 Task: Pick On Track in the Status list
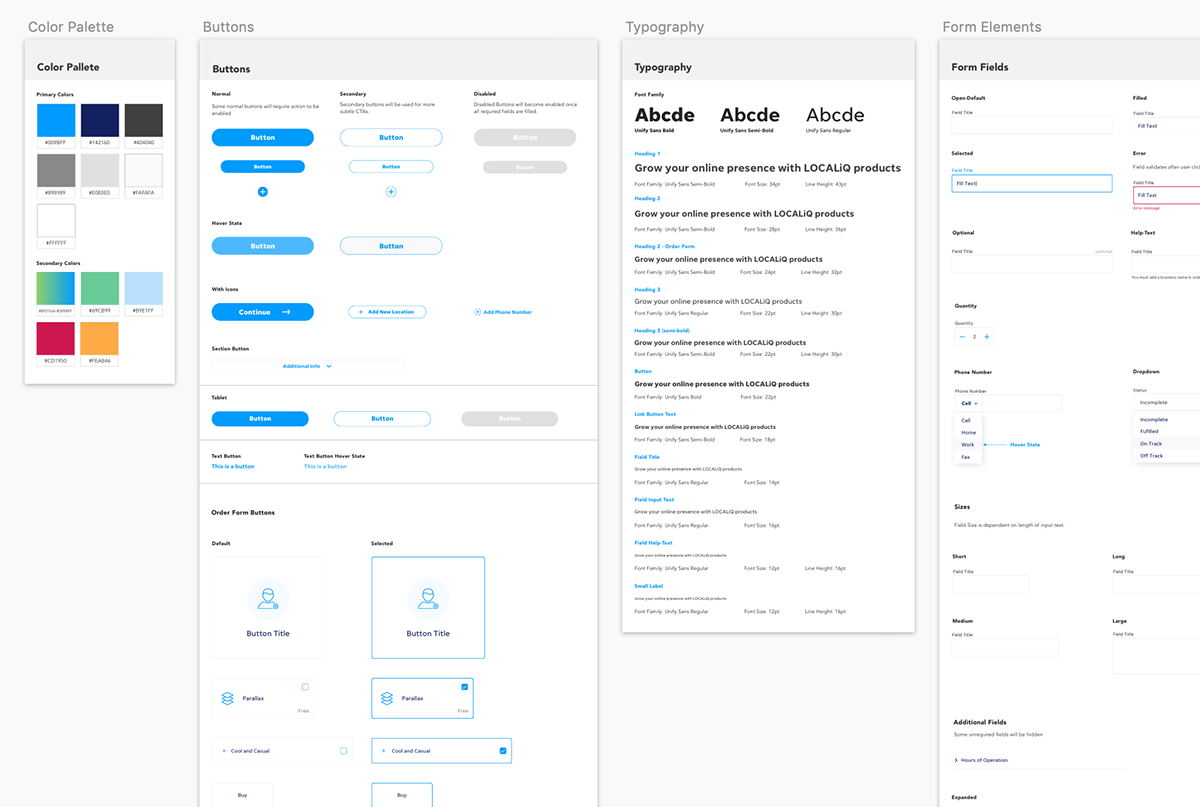[1166, 444]
